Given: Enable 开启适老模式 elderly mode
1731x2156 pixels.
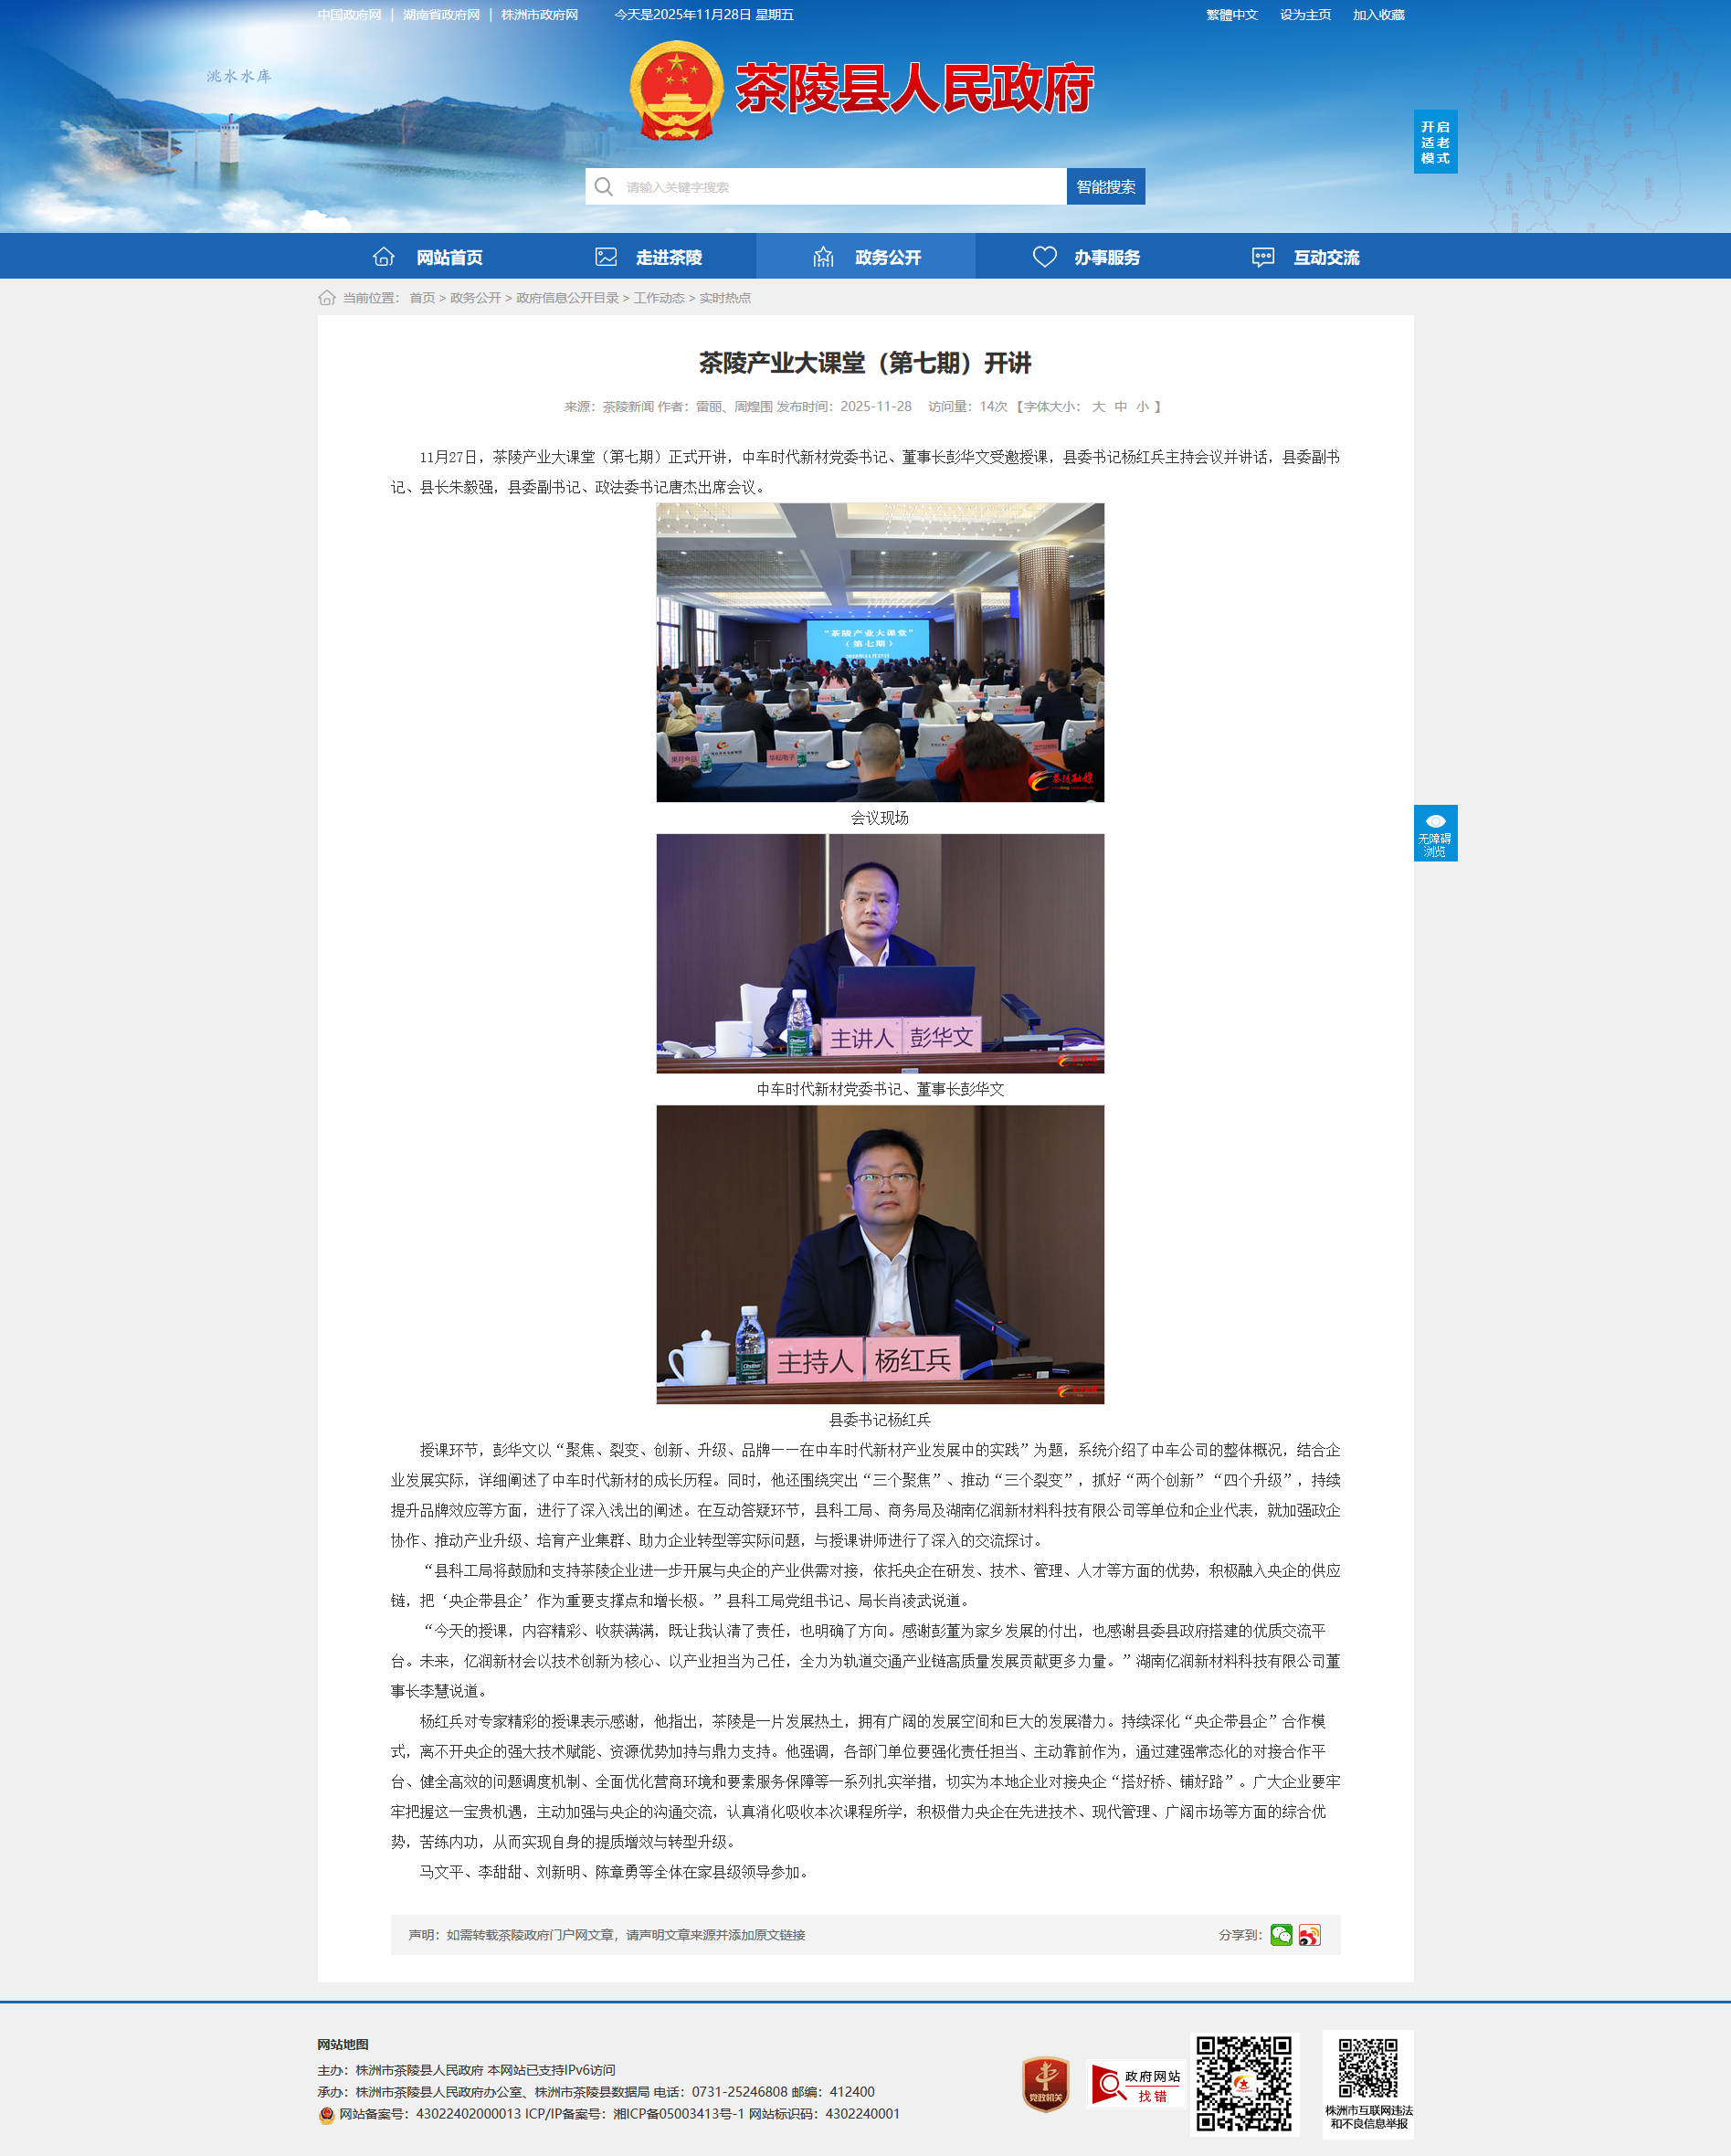Looking at the screenshot, I should [x=1435, y=142].
